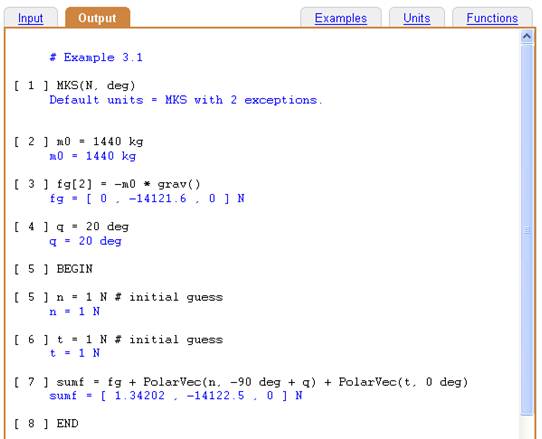Click the MKS(N, deg) statement line

click(x=75, y=85)
